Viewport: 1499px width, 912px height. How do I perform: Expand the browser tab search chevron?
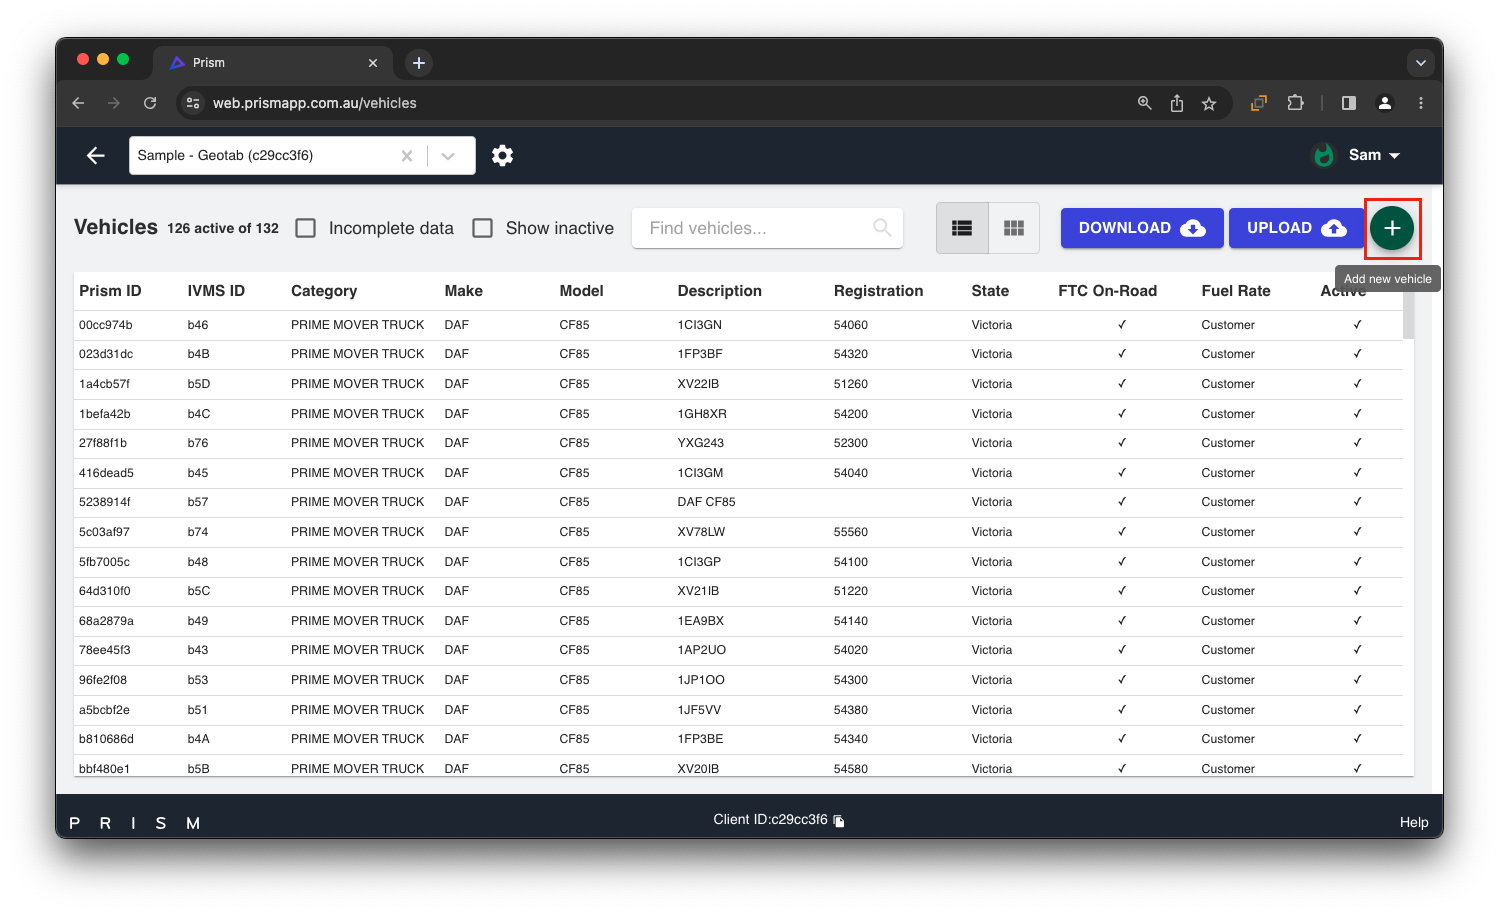pos(1420,63)
